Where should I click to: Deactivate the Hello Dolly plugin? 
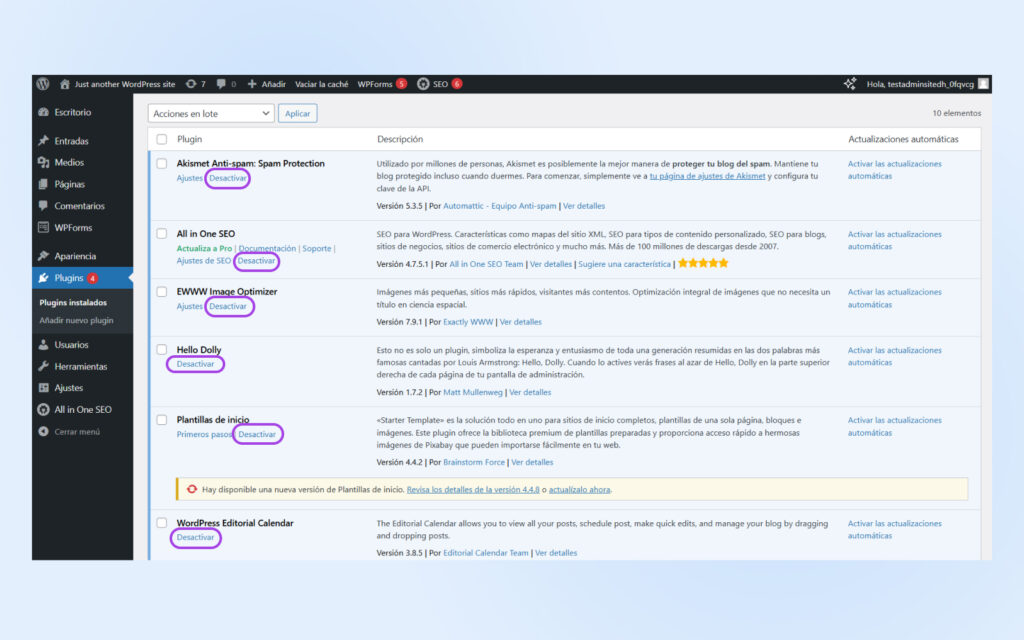tap(195, 364)
